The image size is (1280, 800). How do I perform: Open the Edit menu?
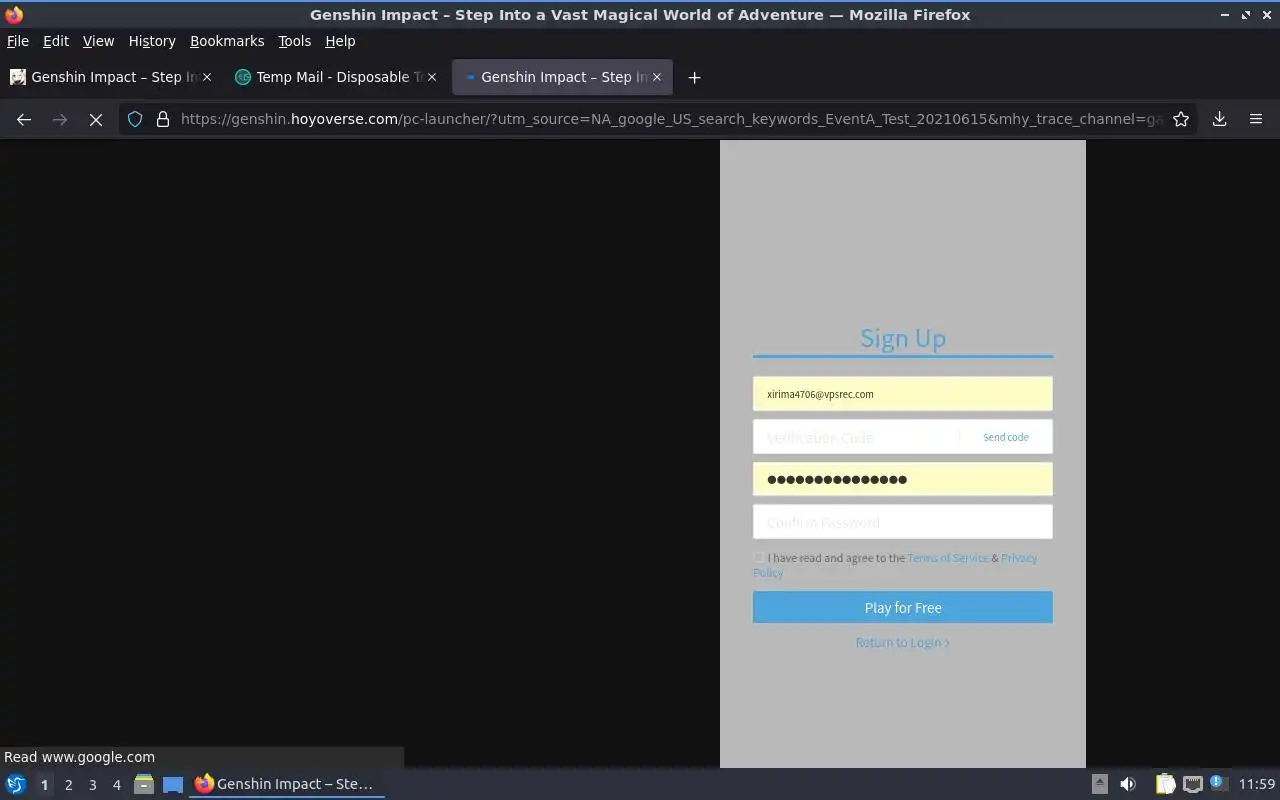[56, 41]
